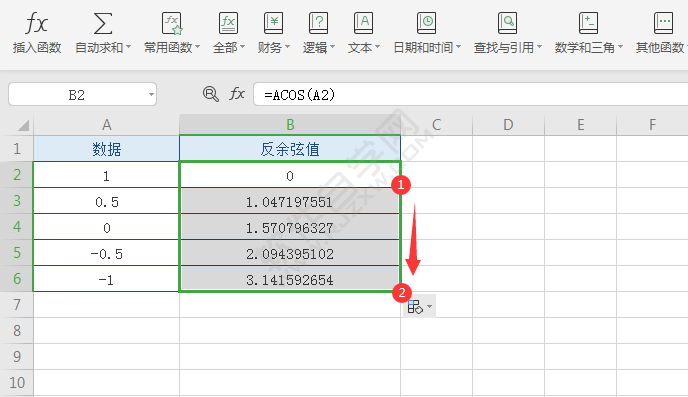
Task: Select cell A6 containing -1
Action: click(x=107, y=278)
